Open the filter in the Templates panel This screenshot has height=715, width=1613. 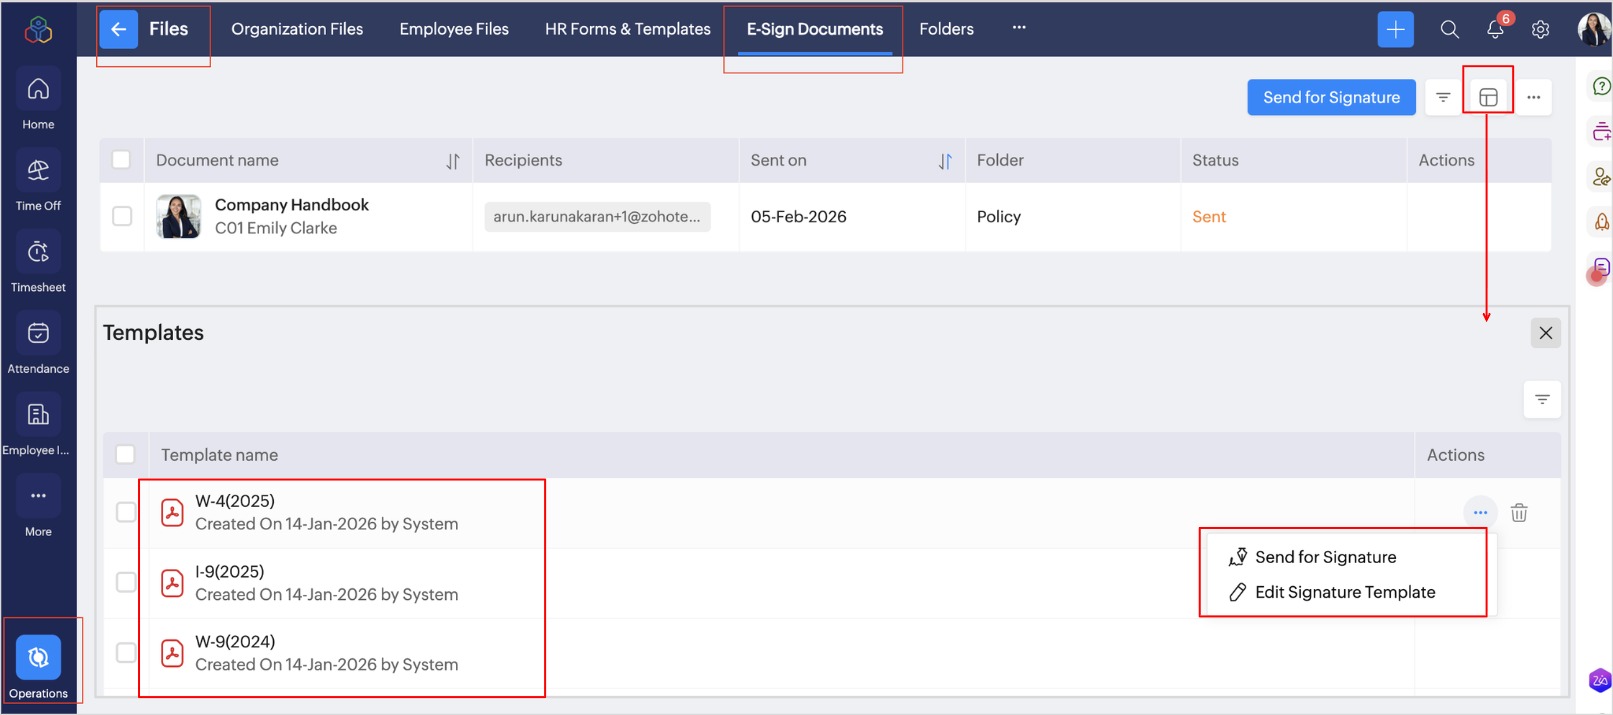pyautogui.click(x=1542, y=399)
